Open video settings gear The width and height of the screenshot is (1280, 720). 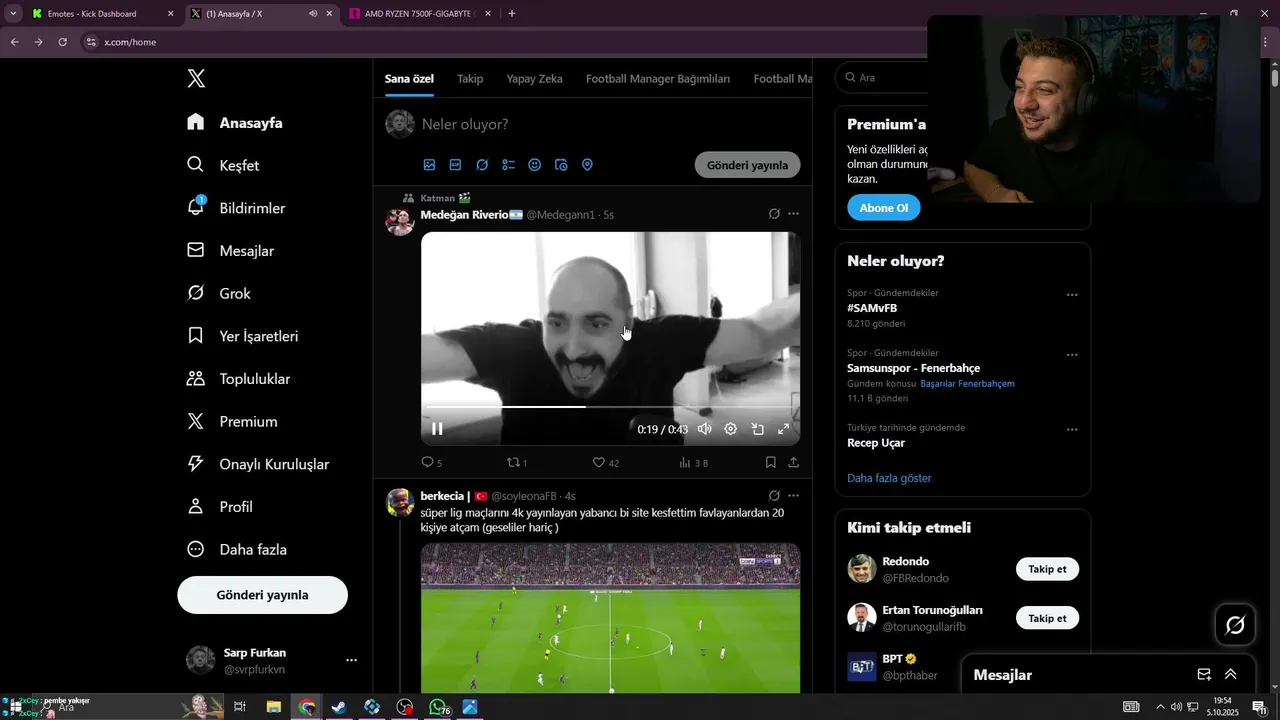(x=731, y=429)
